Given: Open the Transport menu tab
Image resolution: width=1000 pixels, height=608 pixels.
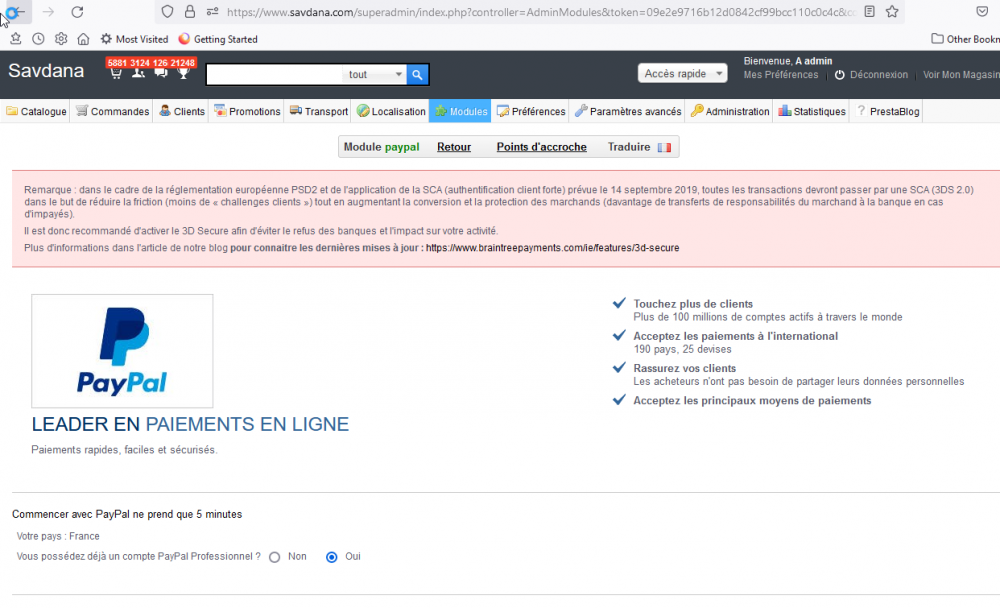Looking at the screenshot, I should (x=319, y=111).
